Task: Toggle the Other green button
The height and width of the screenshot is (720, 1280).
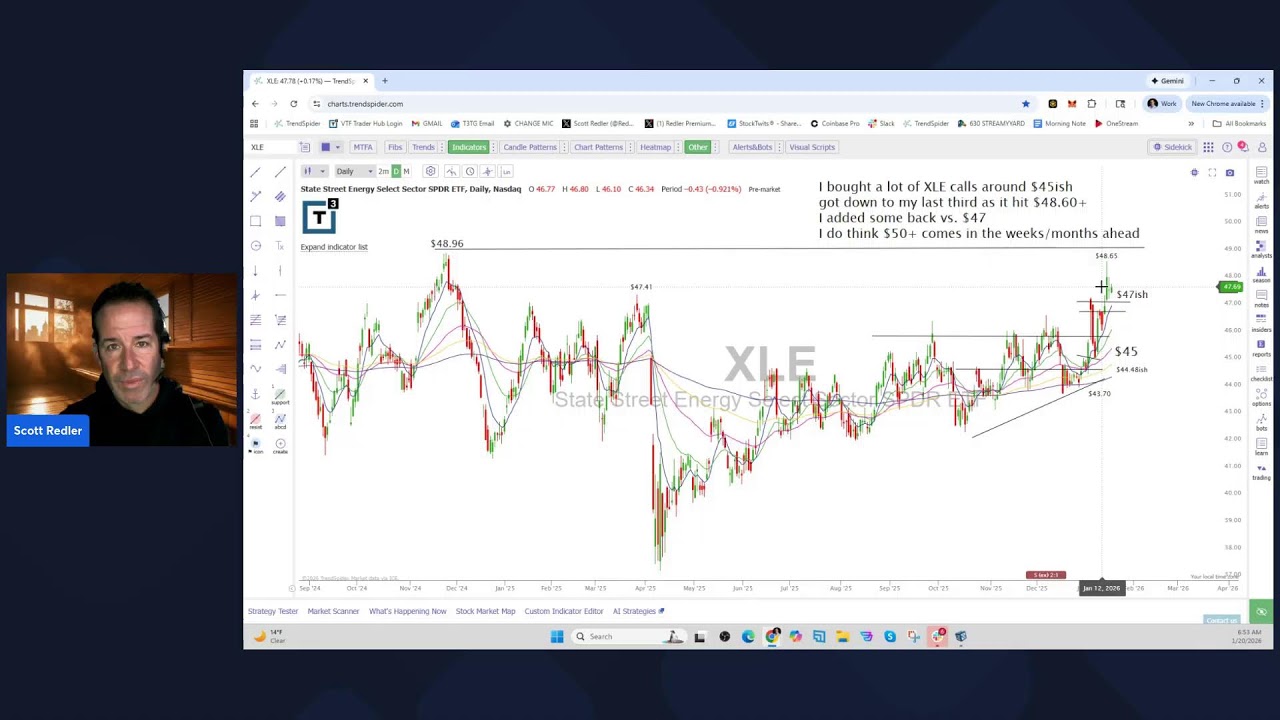Action: tap(698, 147)
